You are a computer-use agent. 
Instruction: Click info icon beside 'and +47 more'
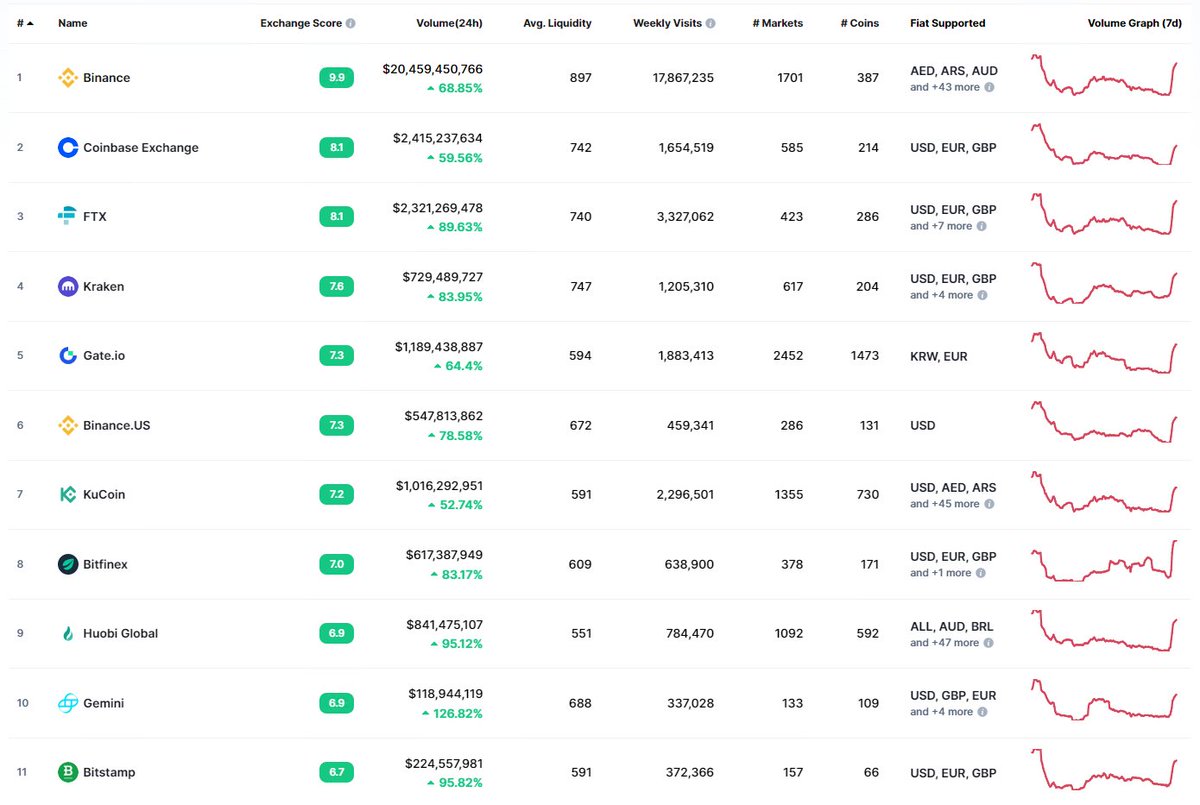(989, 644)
